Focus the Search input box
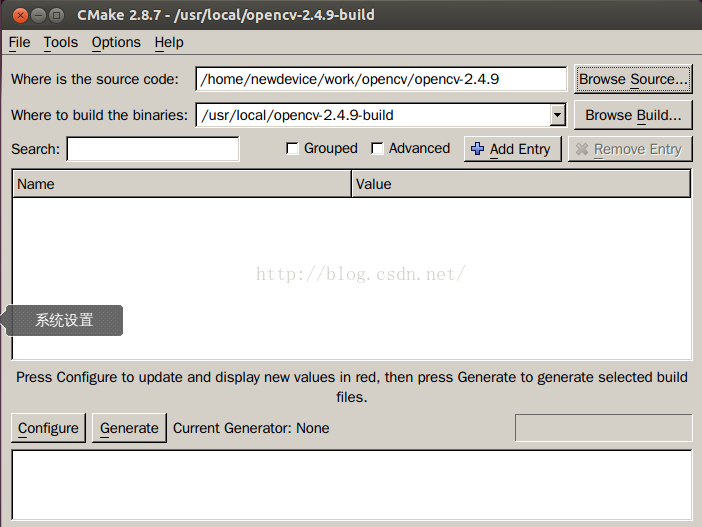The width and height of the screenshot is (702, 527). pos(153,149)
